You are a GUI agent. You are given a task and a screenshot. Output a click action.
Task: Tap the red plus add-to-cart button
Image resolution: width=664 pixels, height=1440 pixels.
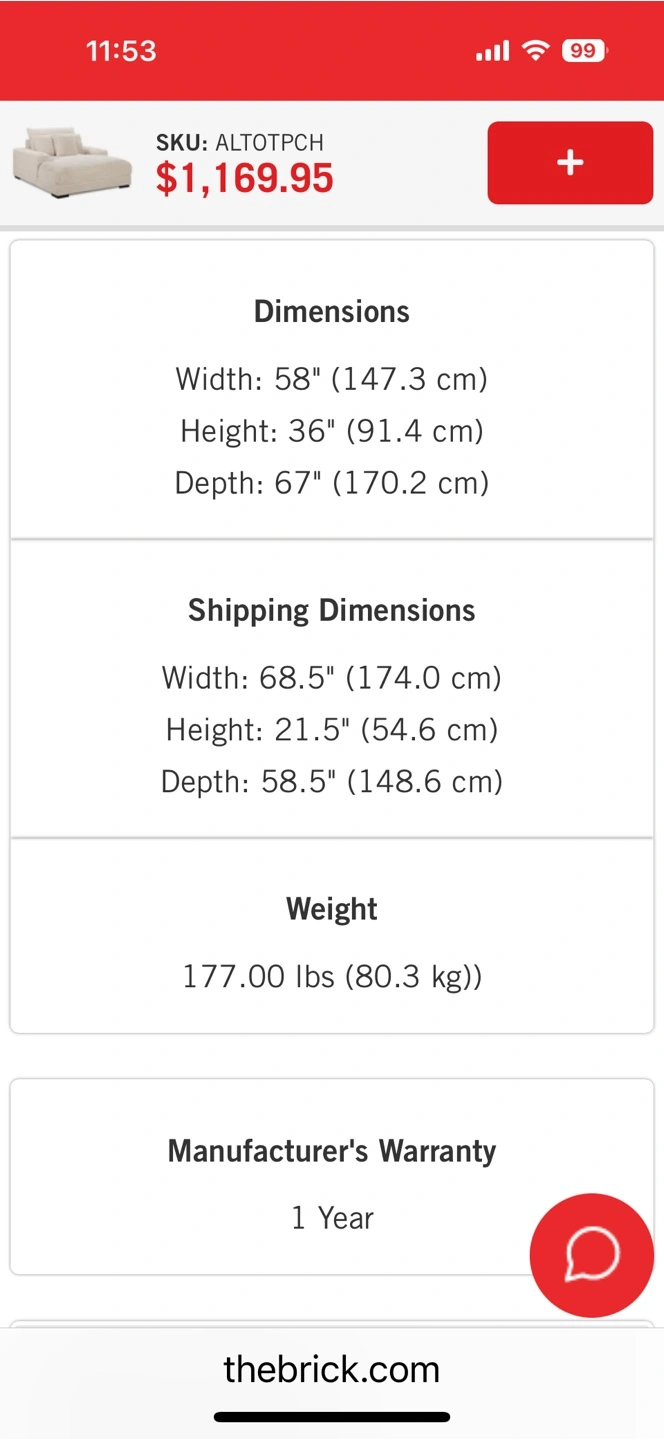570,163
